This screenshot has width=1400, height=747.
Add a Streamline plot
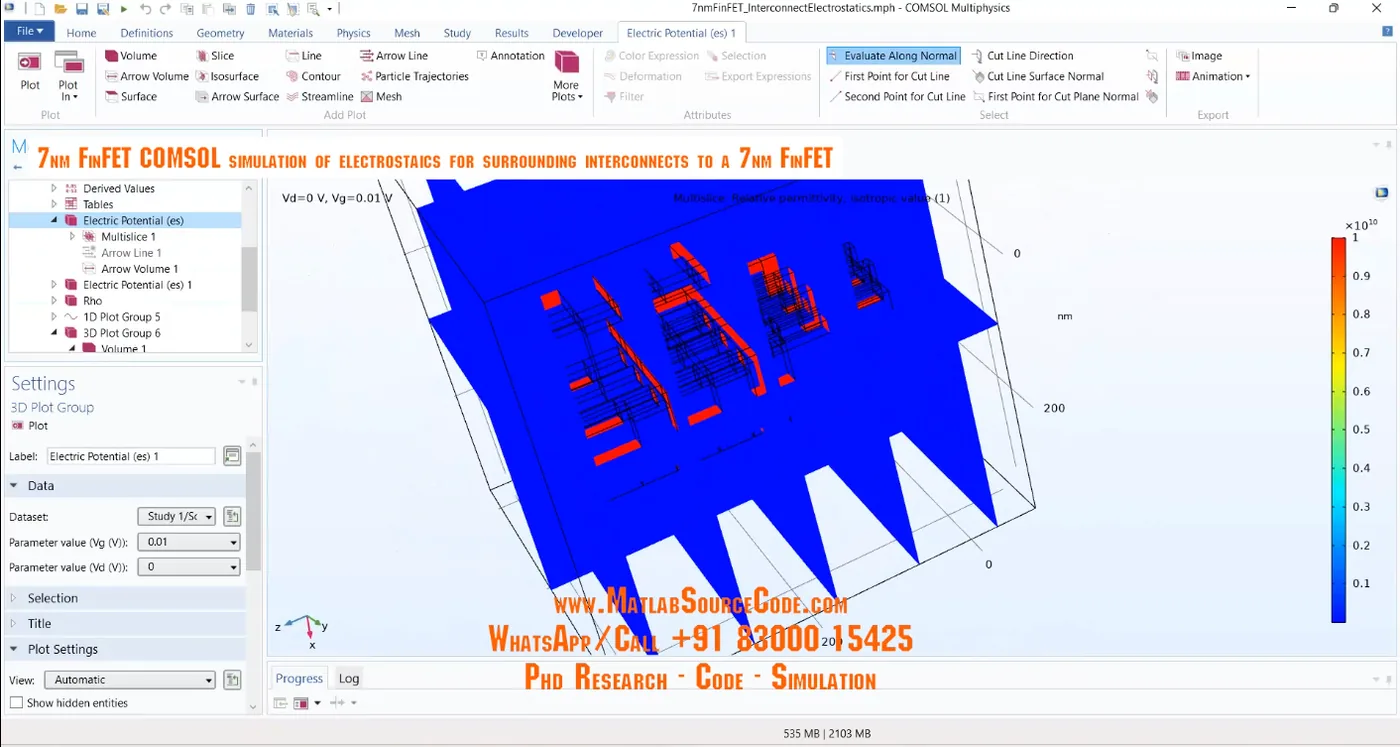tap(319, 96)
